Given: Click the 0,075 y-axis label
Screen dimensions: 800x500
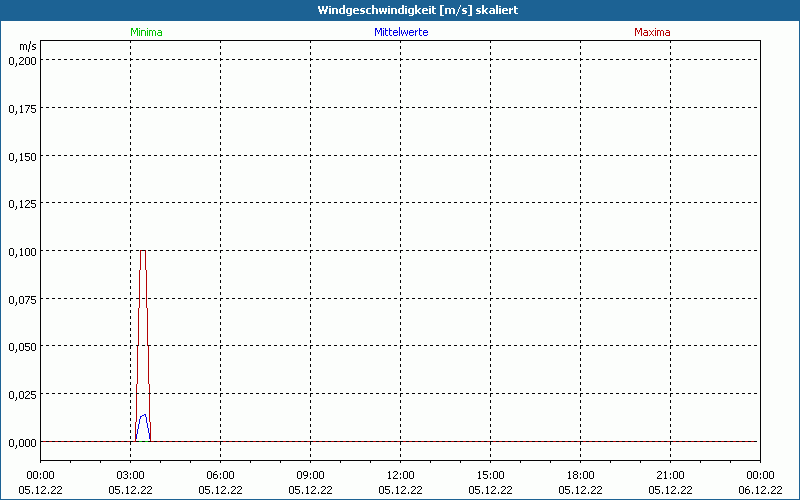Looking at the screenshot, I should click(22, 299).
